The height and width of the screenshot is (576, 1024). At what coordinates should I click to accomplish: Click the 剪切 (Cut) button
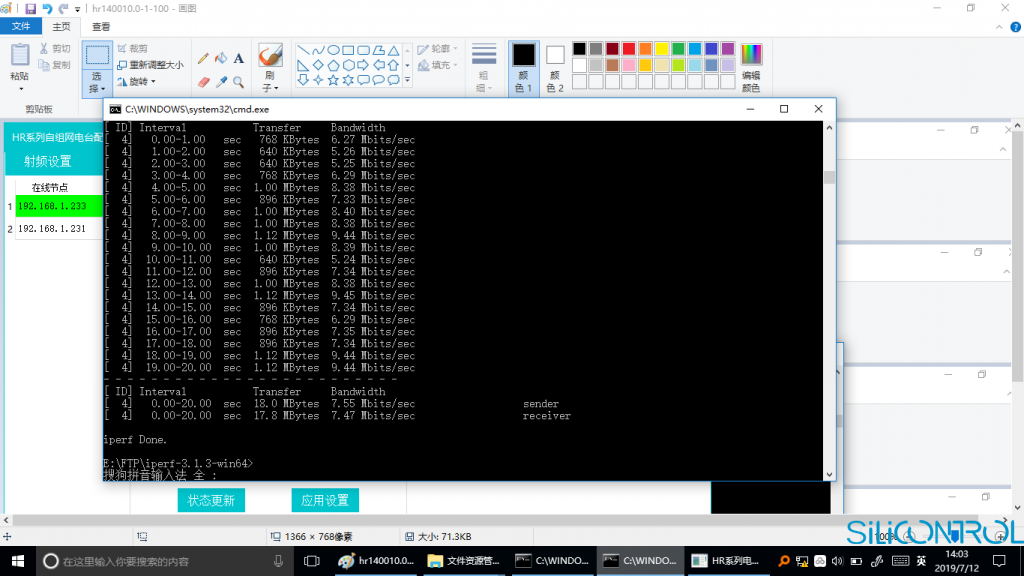pyautogui.click(x=55, y=48)
